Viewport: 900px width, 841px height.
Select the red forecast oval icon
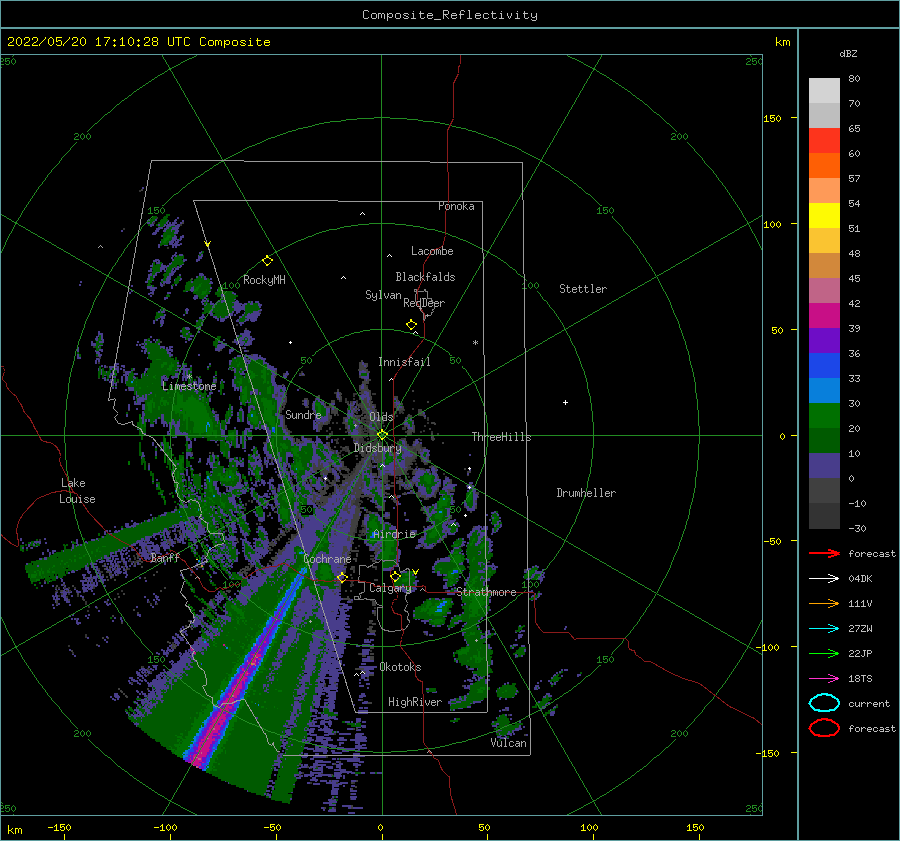pyautogui.click(x=824, y=728)
